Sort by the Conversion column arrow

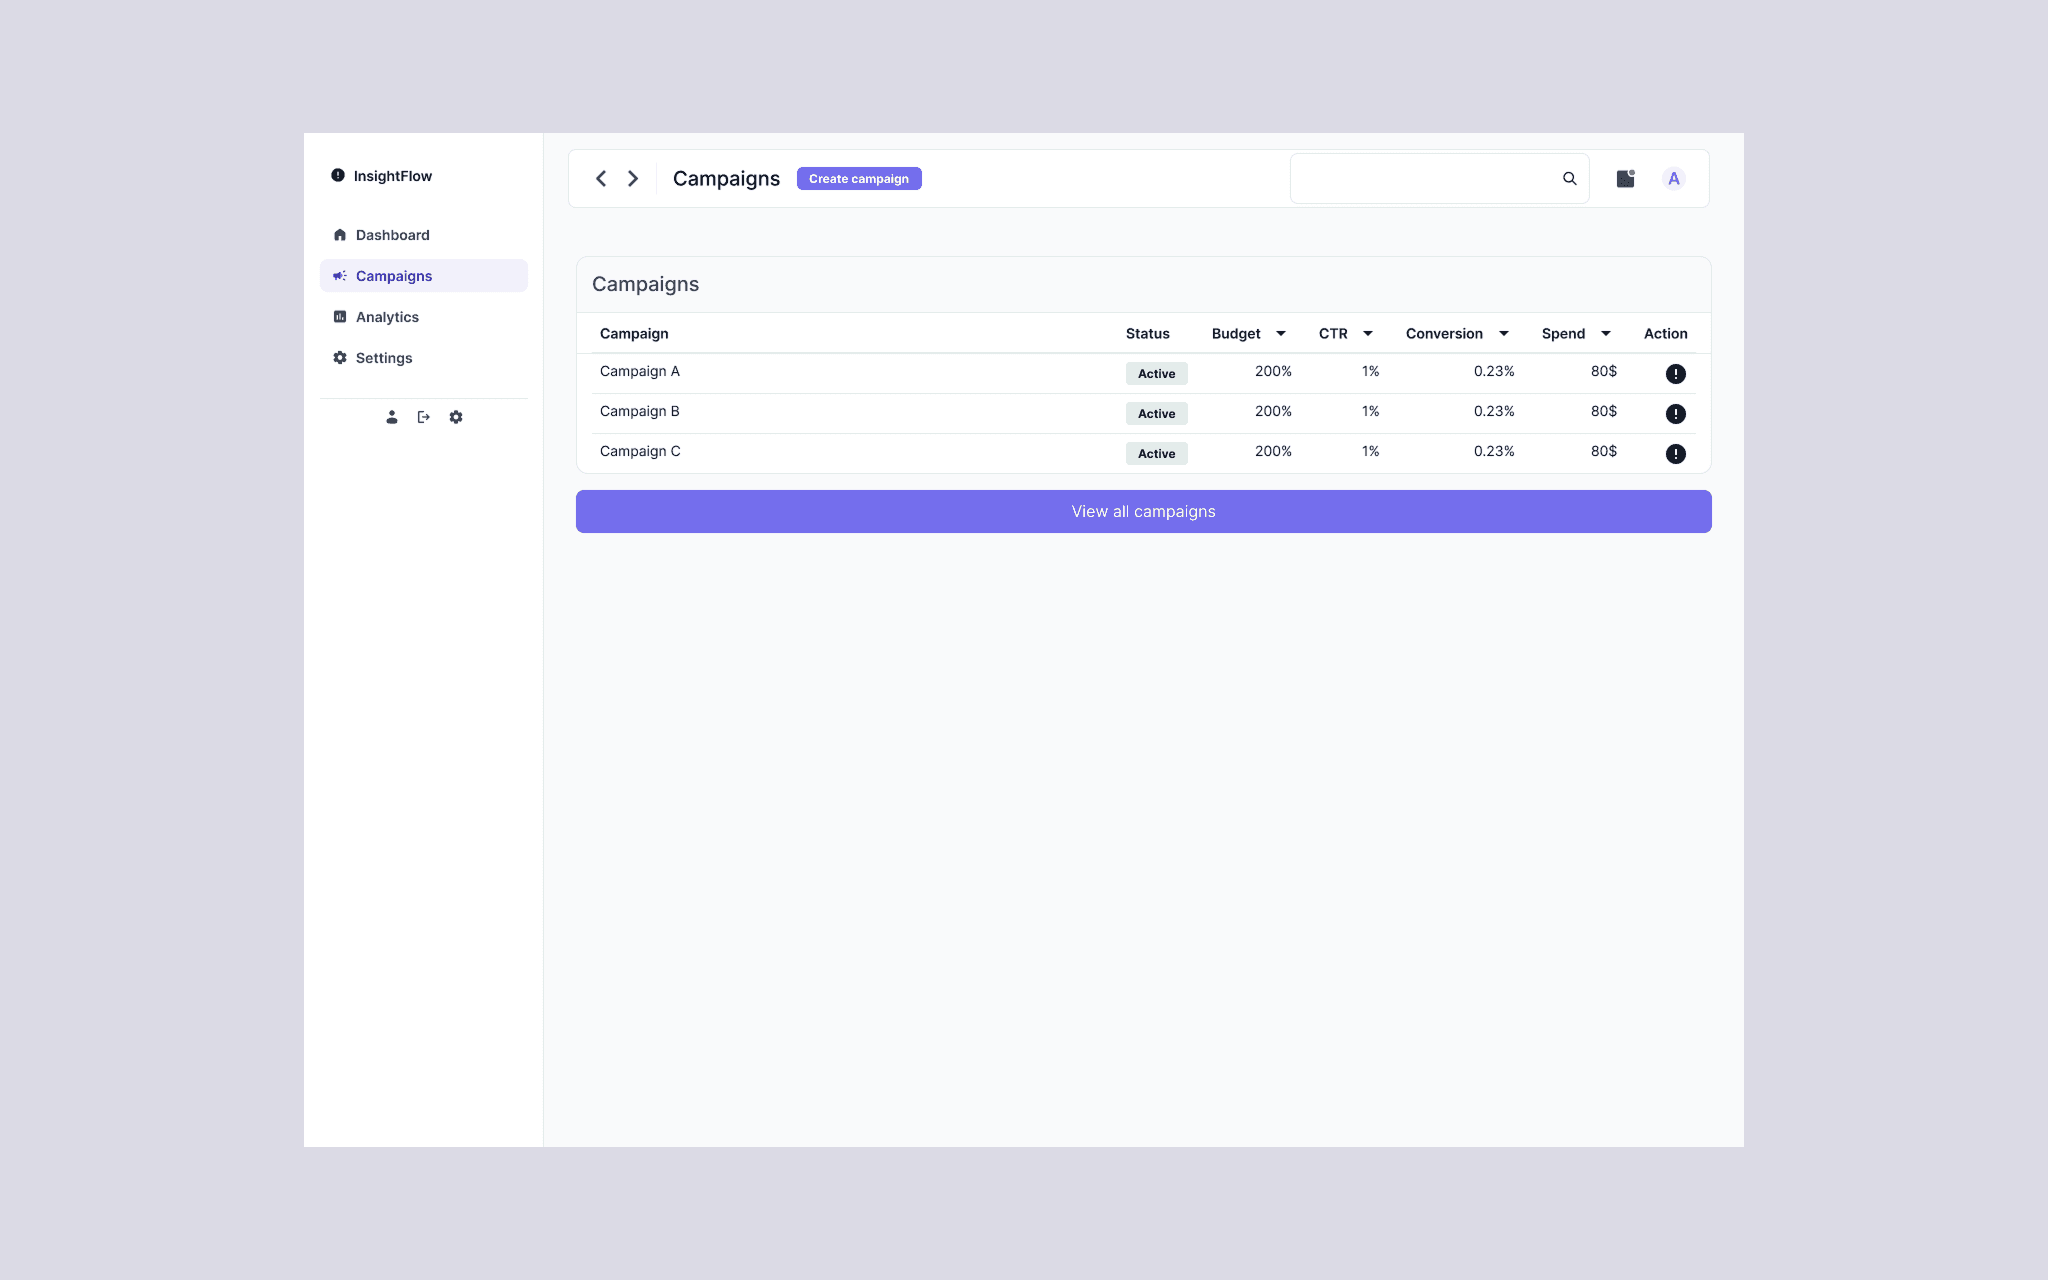point(1503,333)
